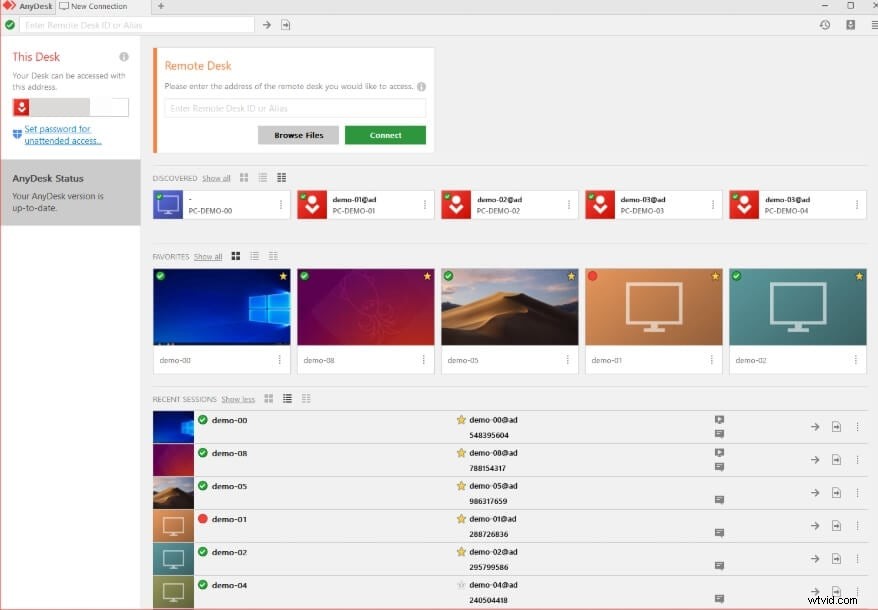Switch to the New Connection tab
Viewport: 878px width, 610px height.
[93, 6]
